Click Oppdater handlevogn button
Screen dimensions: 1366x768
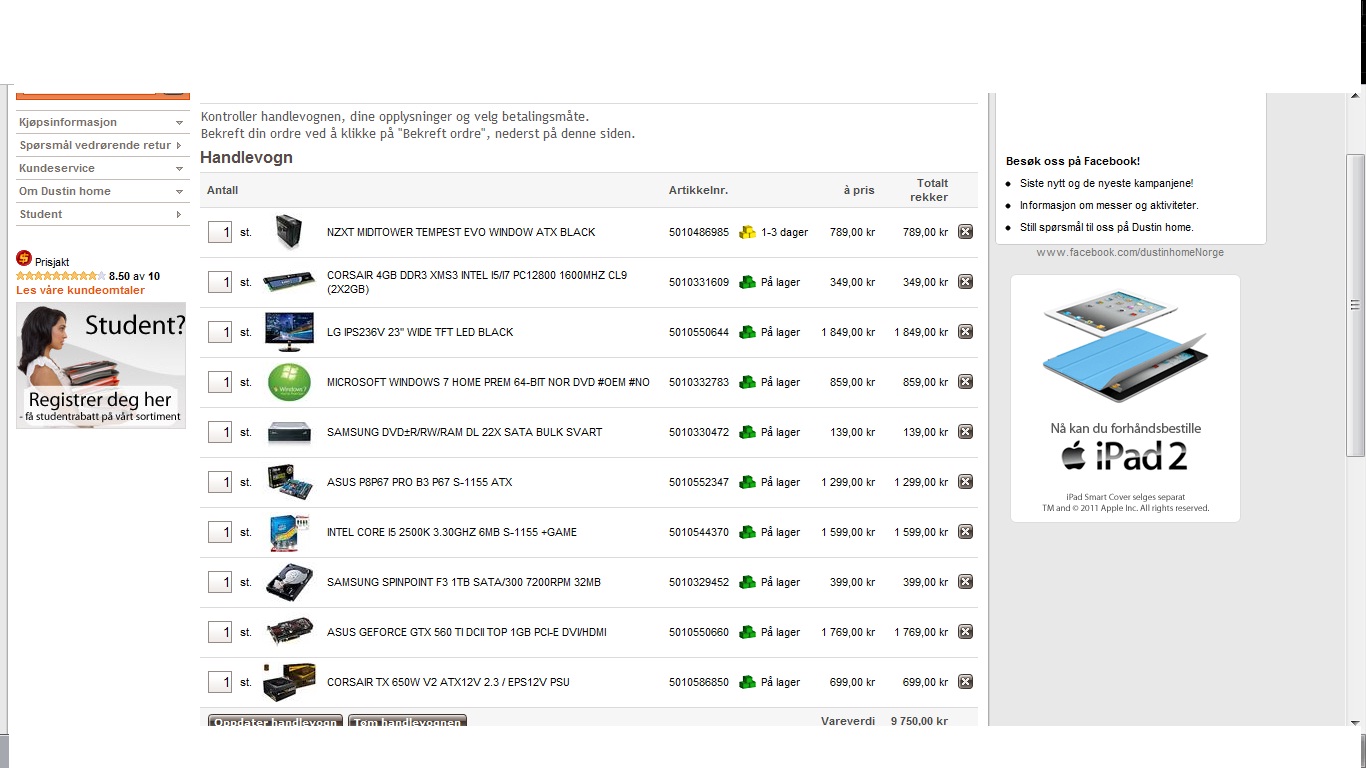[x=275, y=721]
